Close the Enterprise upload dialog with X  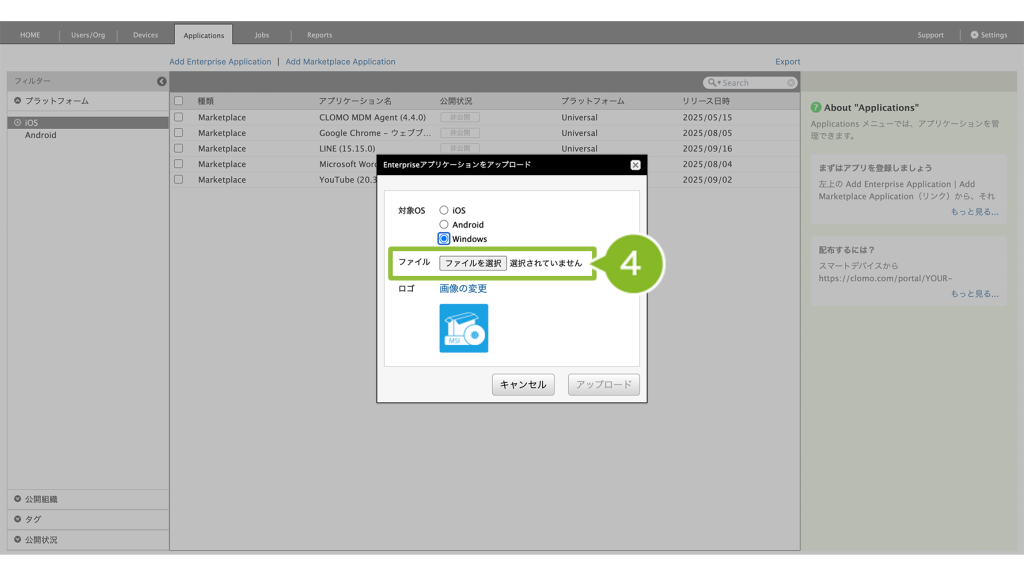point(635,165)
